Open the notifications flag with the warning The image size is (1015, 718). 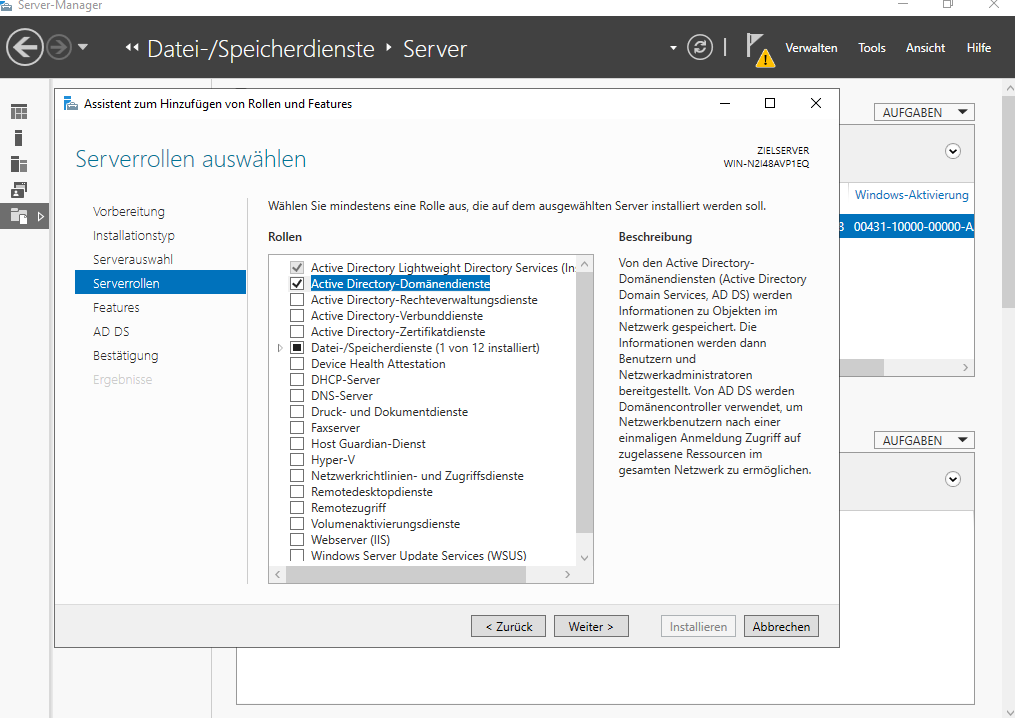759,48
